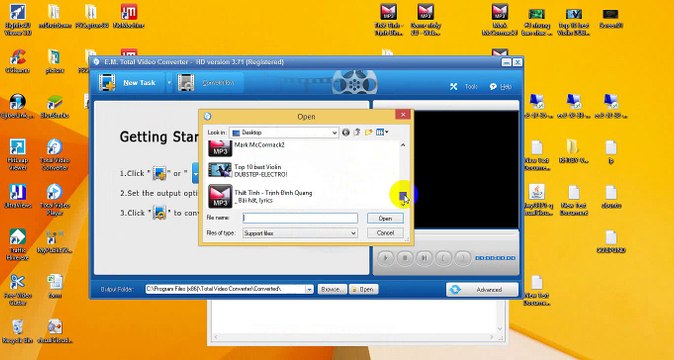The image size is (674, 360).
Task: Click the Play button in preview panel
Action: click(x=386, y=258)
